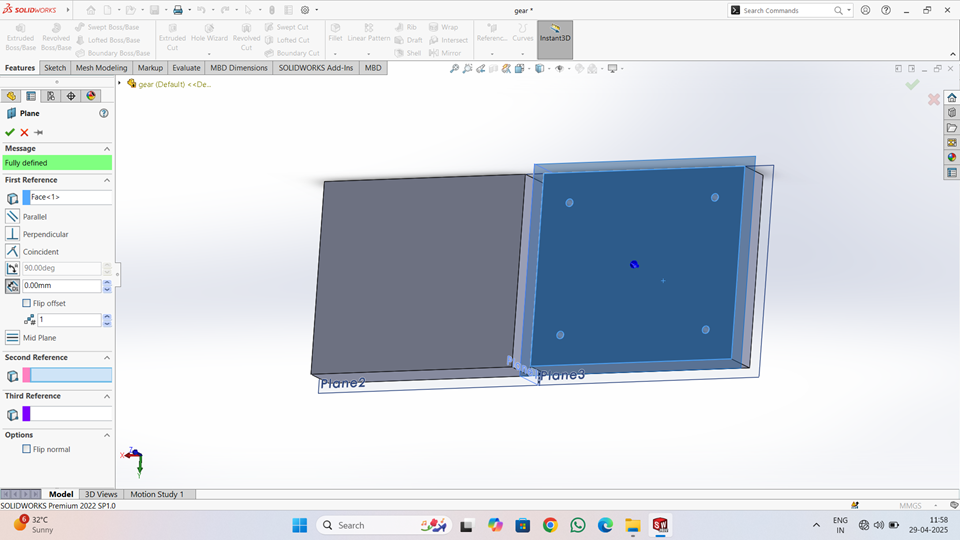Image resolution: width=960 pixels, height=540 pixels.
Task: Collapse the Third Reference section
Action: click(x=107, y=396)
